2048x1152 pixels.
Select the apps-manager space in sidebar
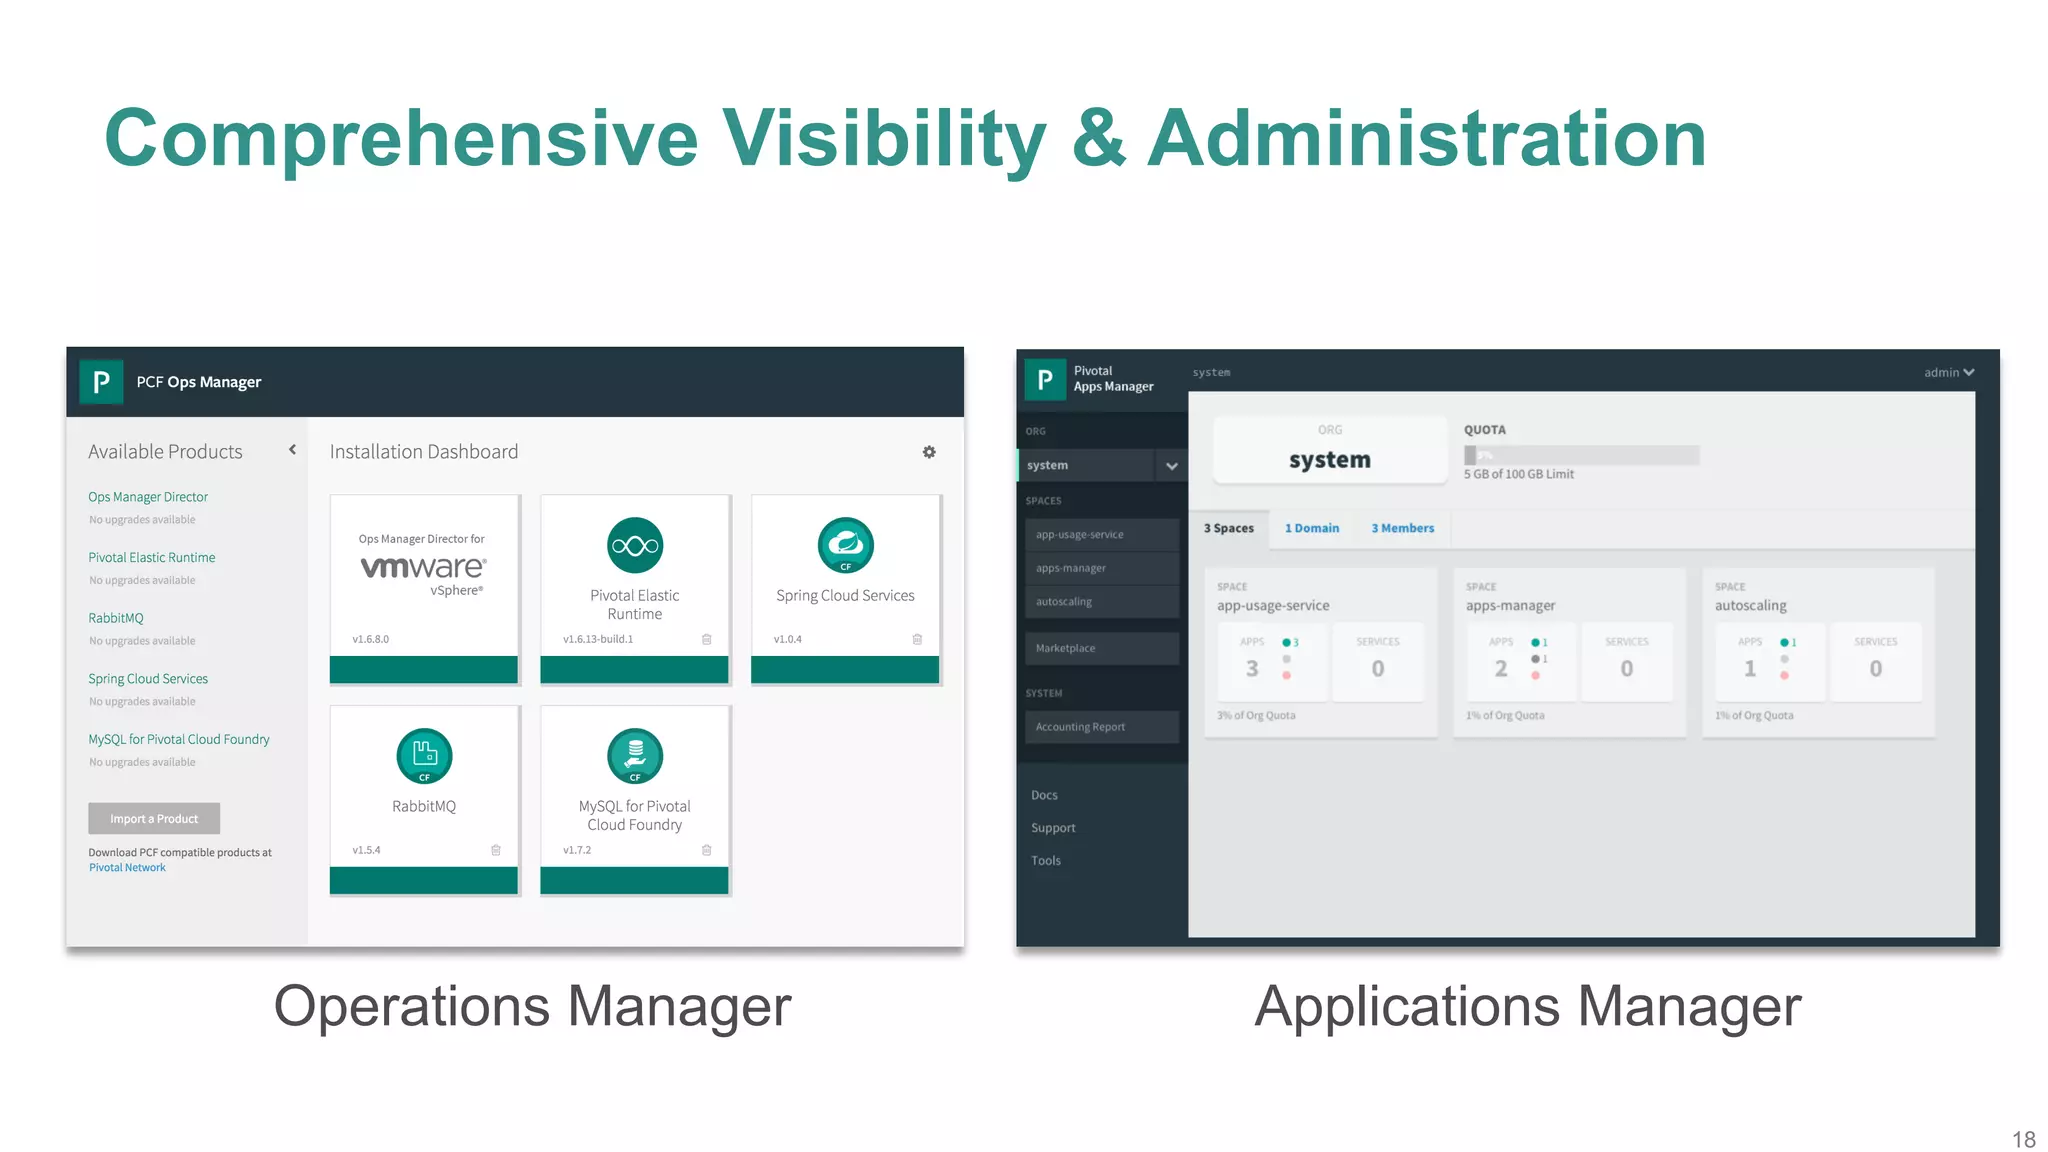coord(1101,568)
